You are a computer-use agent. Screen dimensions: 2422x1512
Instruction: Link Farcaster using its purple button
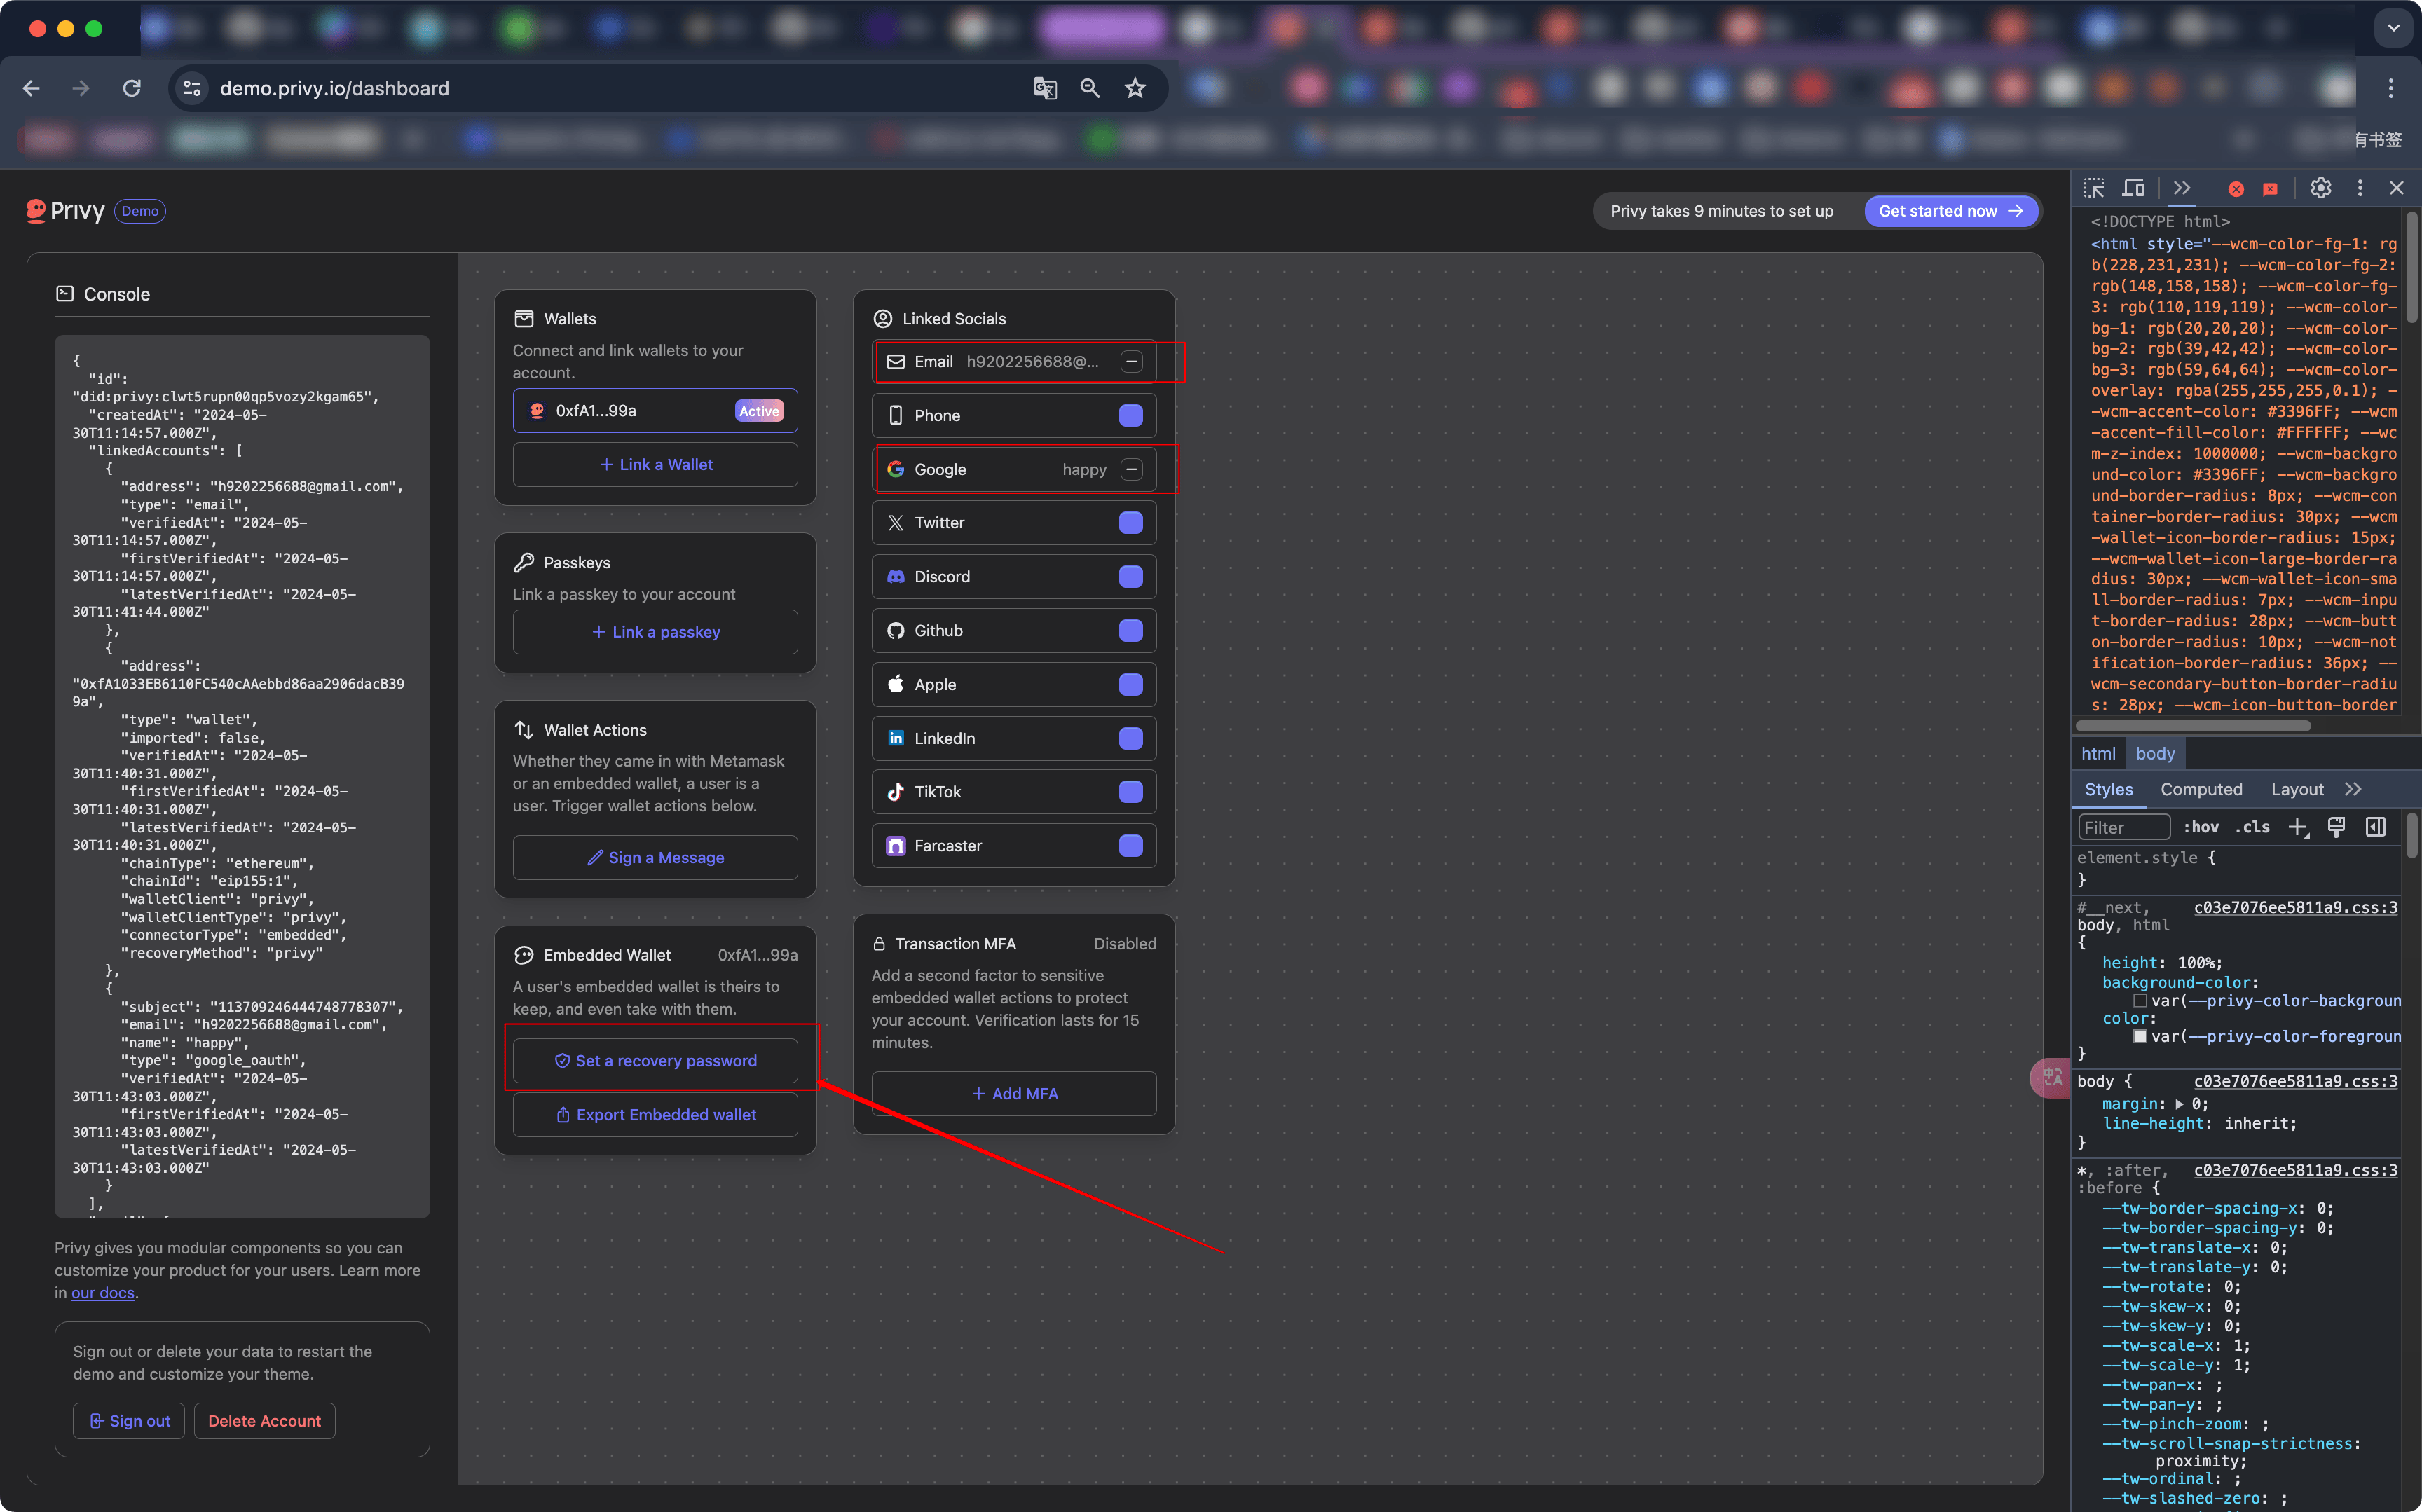(1131, 846)
